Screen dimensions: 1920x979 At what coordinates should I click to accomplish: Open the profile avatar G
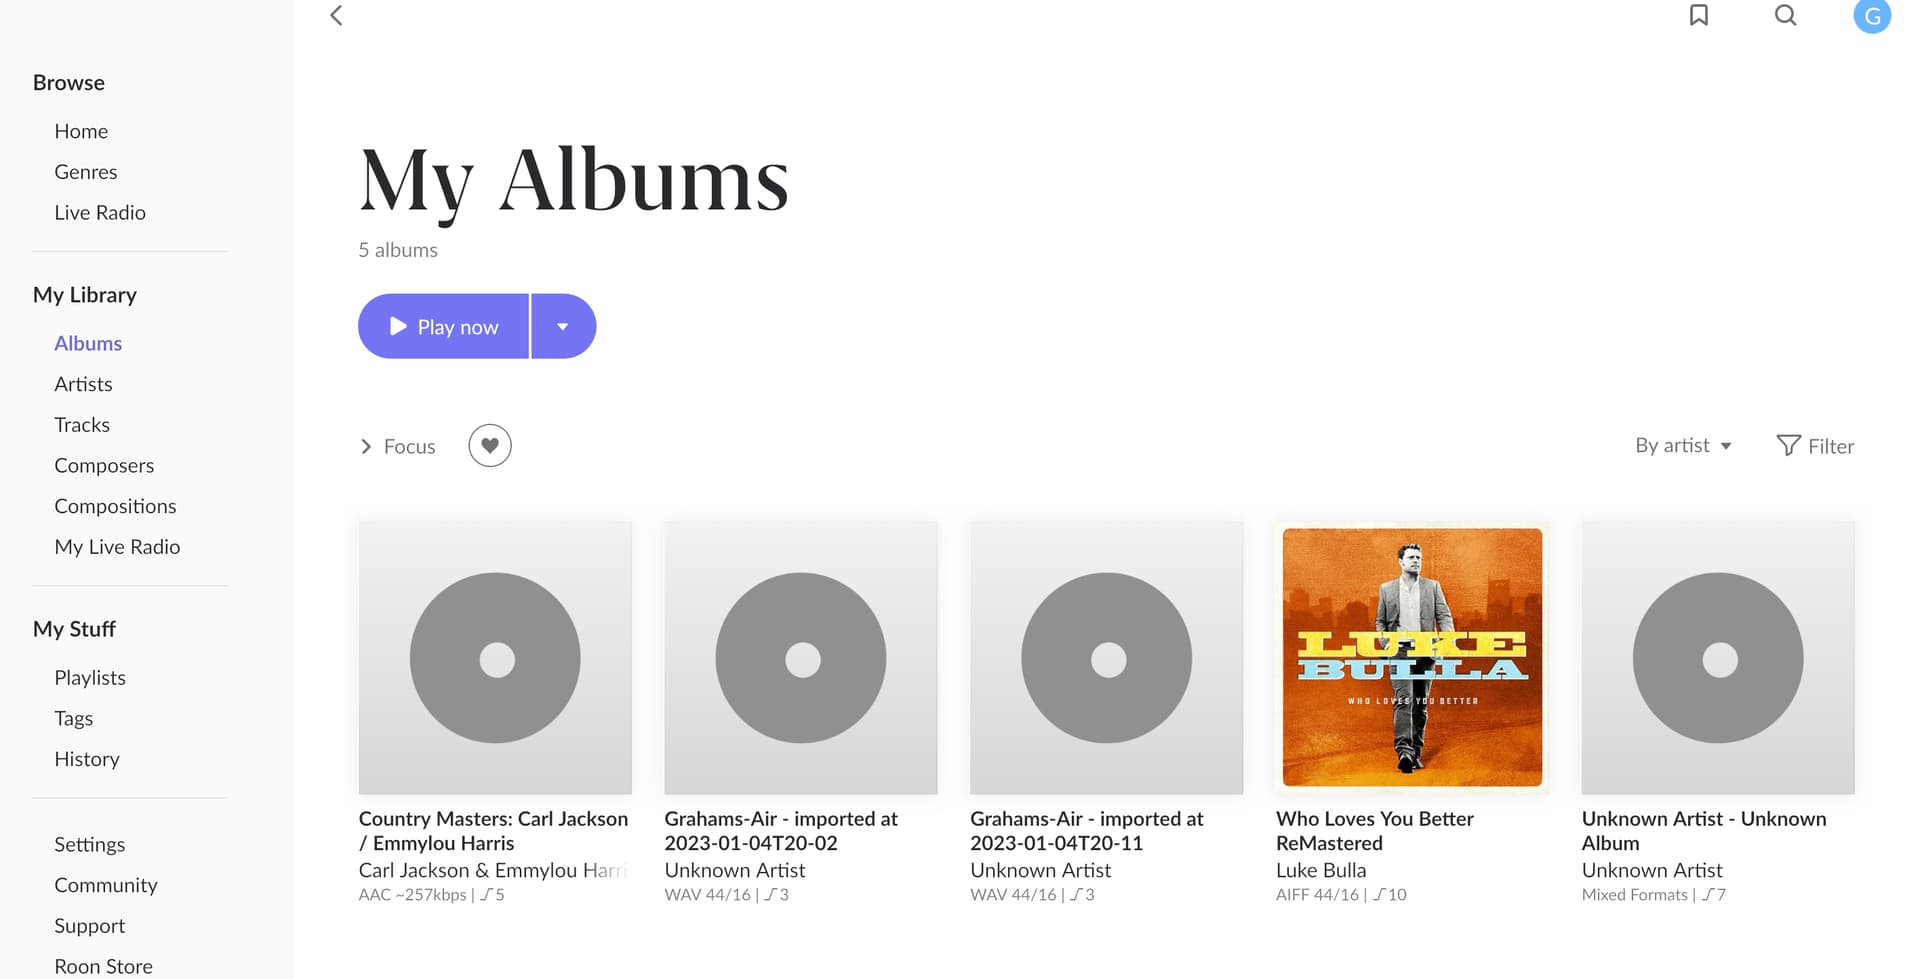pyautogui.click(x=1871, y=16)
